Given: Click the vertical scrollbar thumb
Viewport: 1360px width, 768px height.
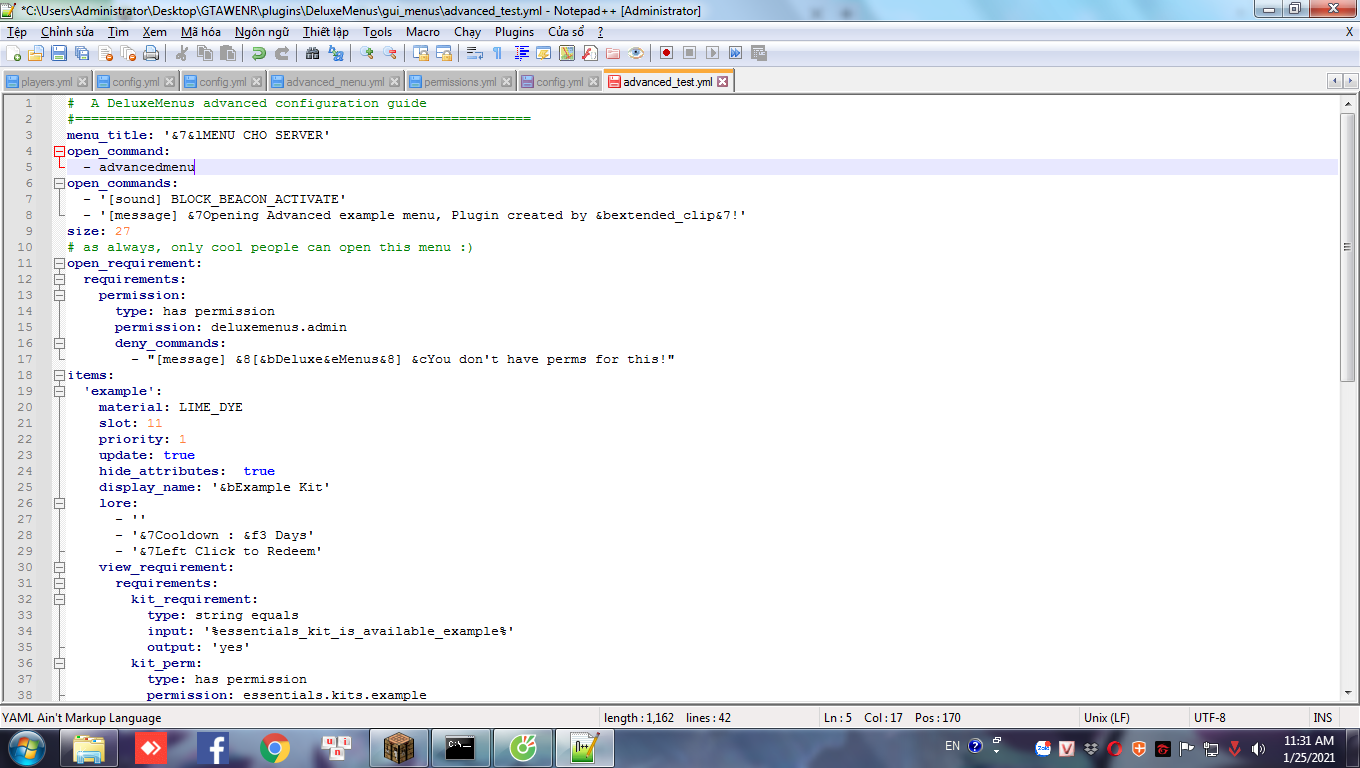Looking at the screenshot, I should [1348, 245].
